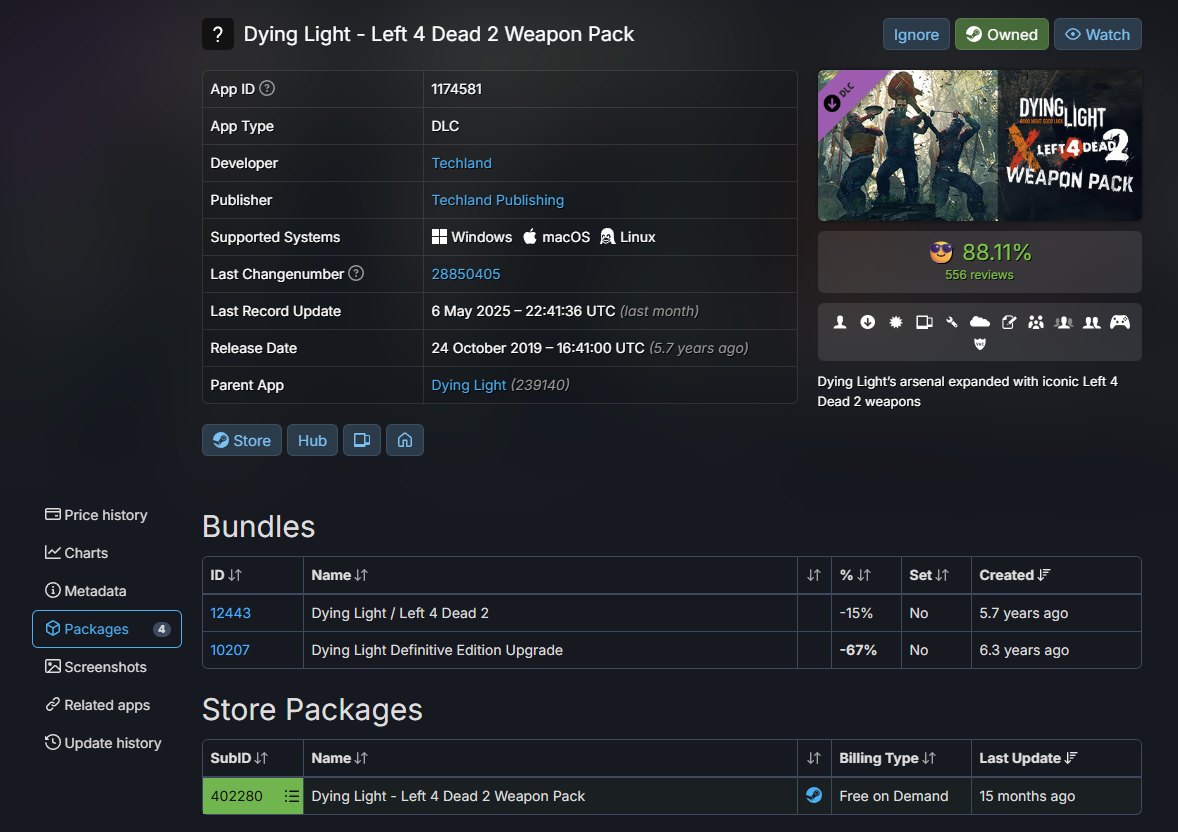Open changenumber 28850405 link
The height and width of the screenshot is (832, 1178).
[466, 274]
